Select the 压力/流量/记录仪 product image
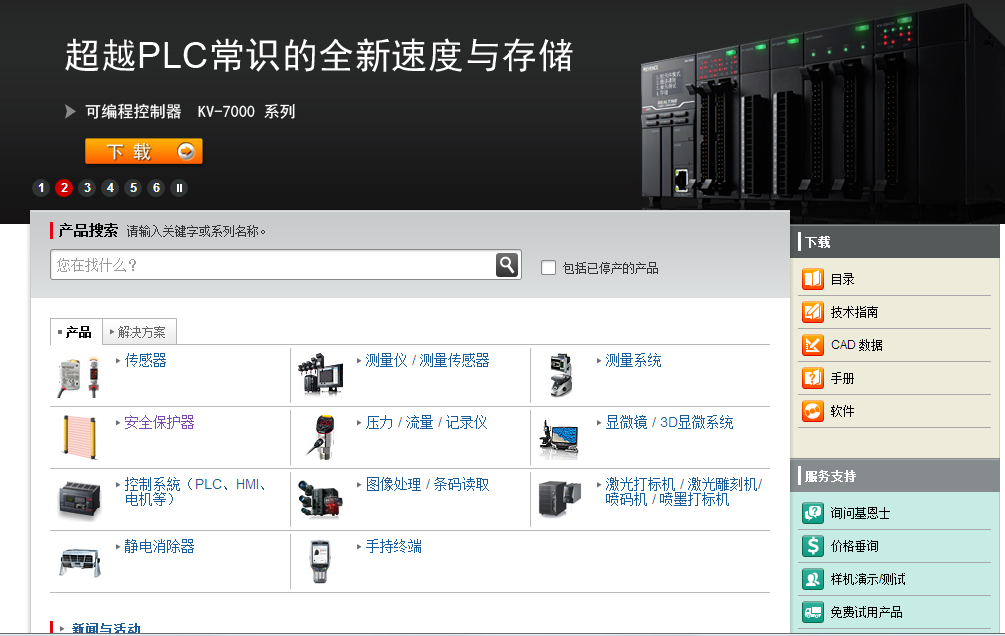This screenshot has width=1005, height=636. click(320, 437)
